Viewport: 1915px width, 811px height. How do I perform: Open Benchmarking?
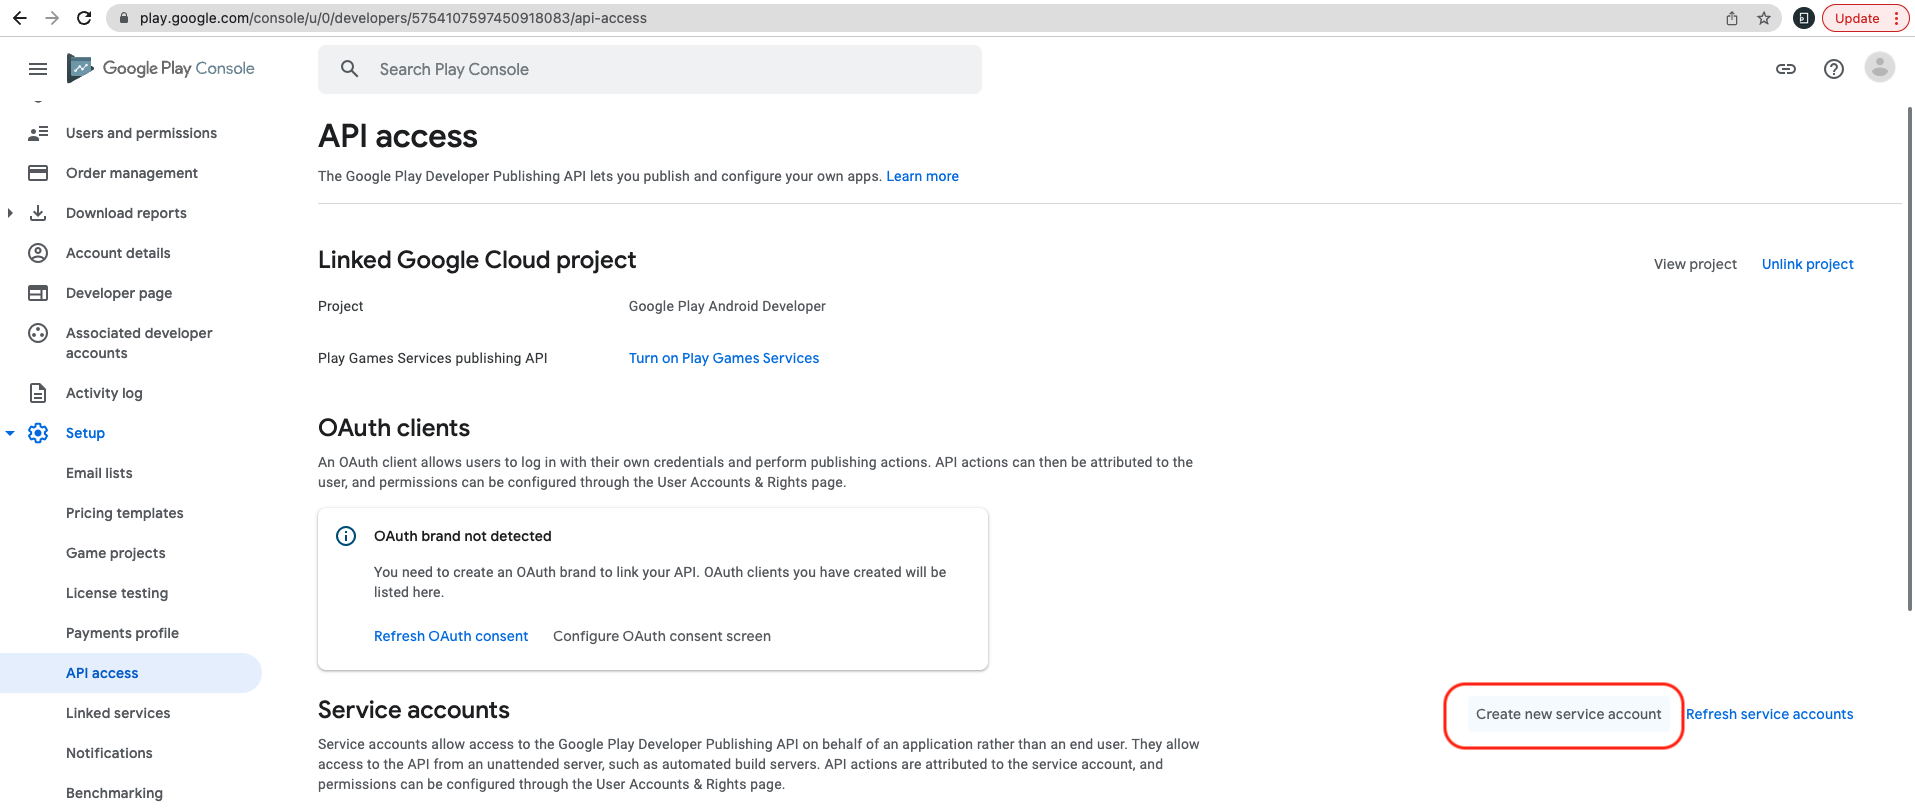[x=114, y=793]
